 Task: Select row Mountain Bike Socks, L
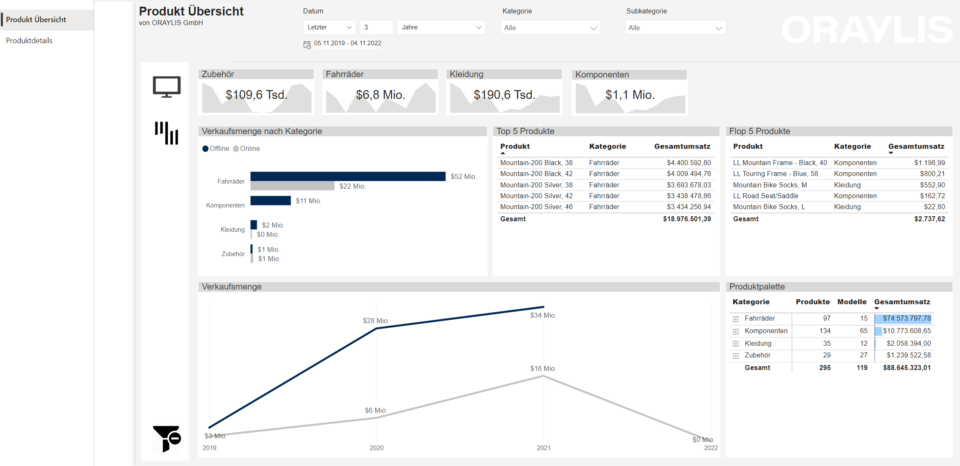tap(839, 207)
